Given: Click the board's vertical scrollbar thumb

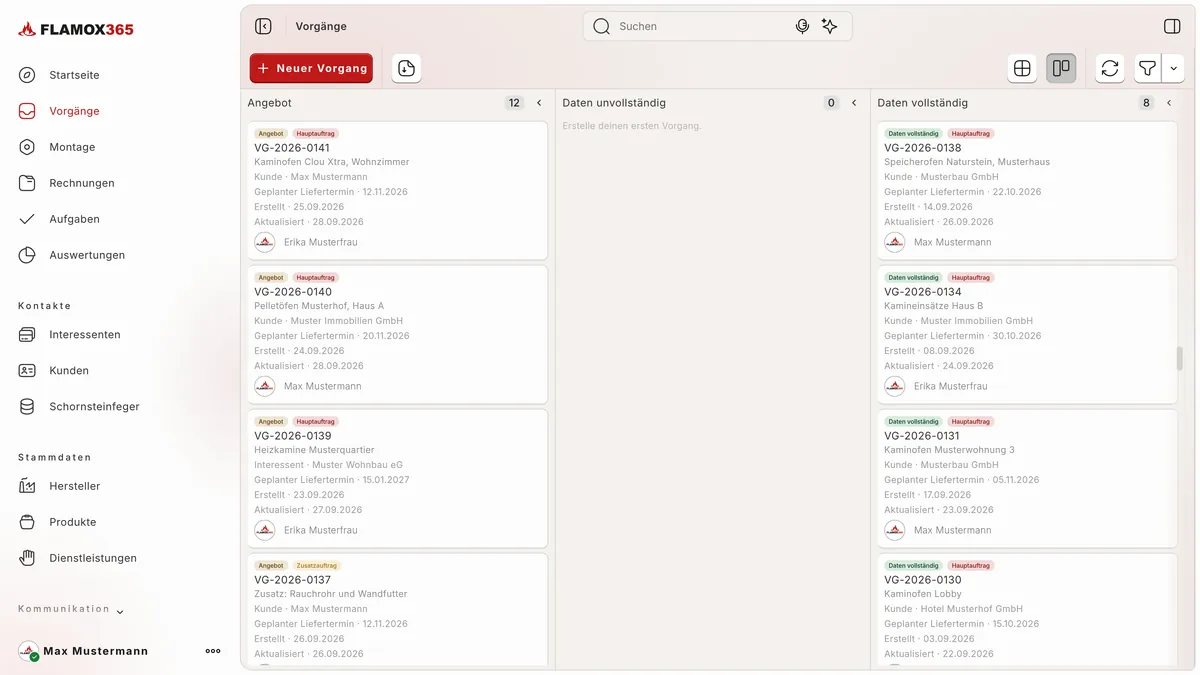Looking at the screenshot, I should pos(1180,359).
